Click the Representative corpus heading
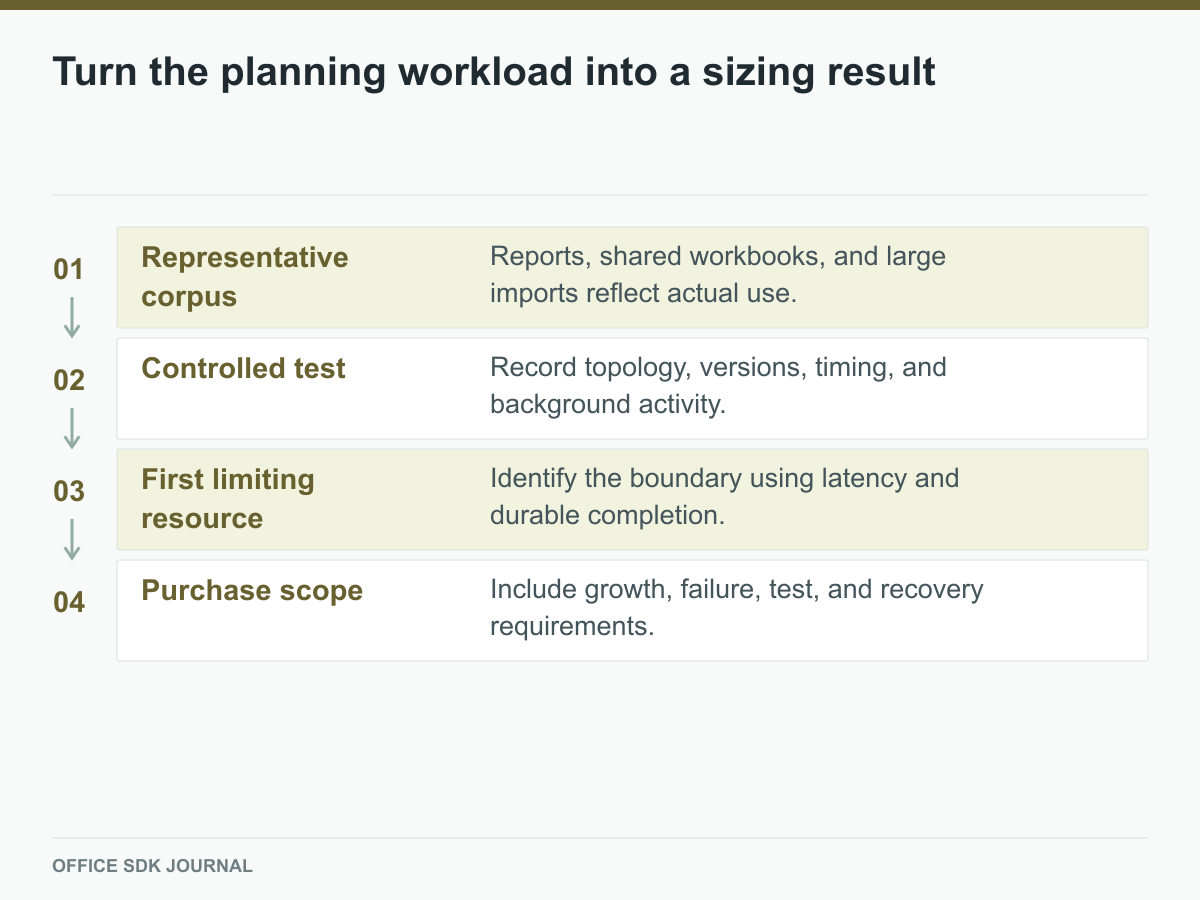Image resolution: width=1200 pixels, height=900 pixels. pyautogui.click(x=245, y=277)
